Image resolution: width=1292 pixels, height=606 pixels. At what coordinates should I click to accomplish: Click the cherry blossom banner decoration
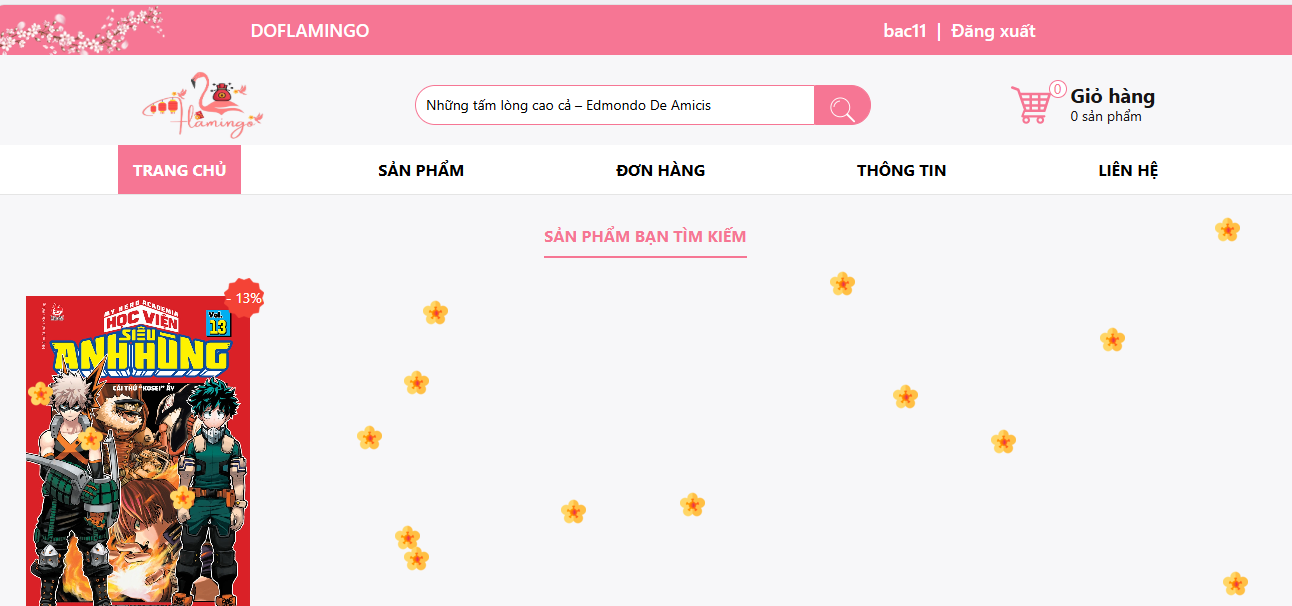click(82, 30)
